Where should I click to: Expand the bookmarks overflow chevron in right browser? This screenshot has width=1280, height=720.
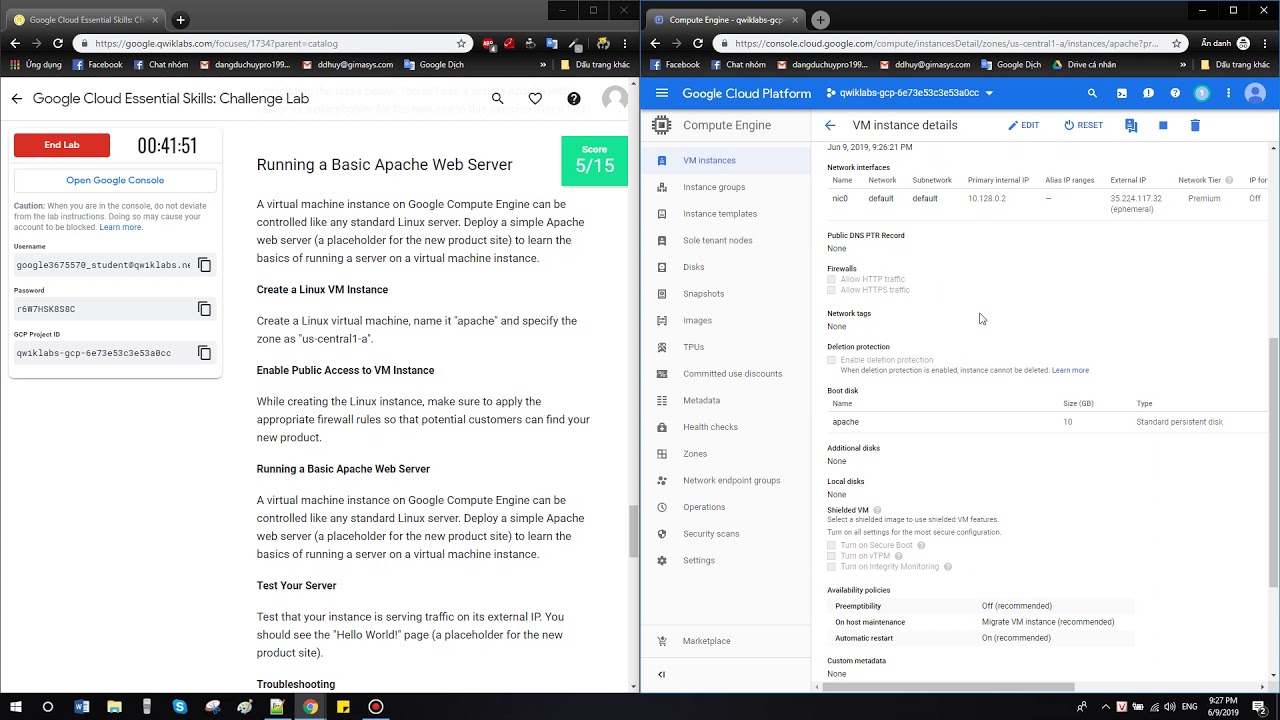click(1183, 65)
